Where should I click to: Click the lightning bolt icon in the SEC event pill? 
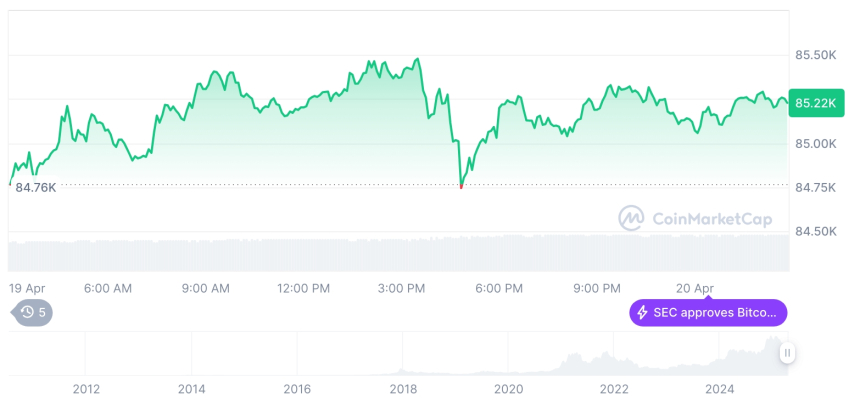coord(642,313)
